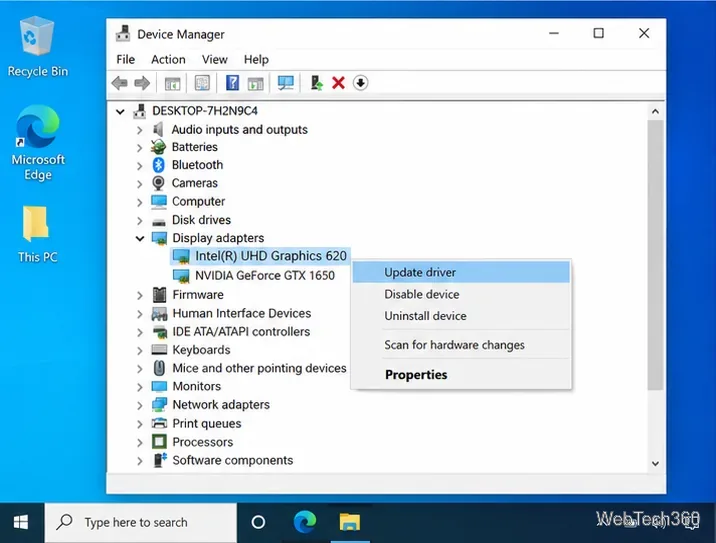Expand the Batteries node
The height and width of the screenshot is (543, 716).
point(140,148)
